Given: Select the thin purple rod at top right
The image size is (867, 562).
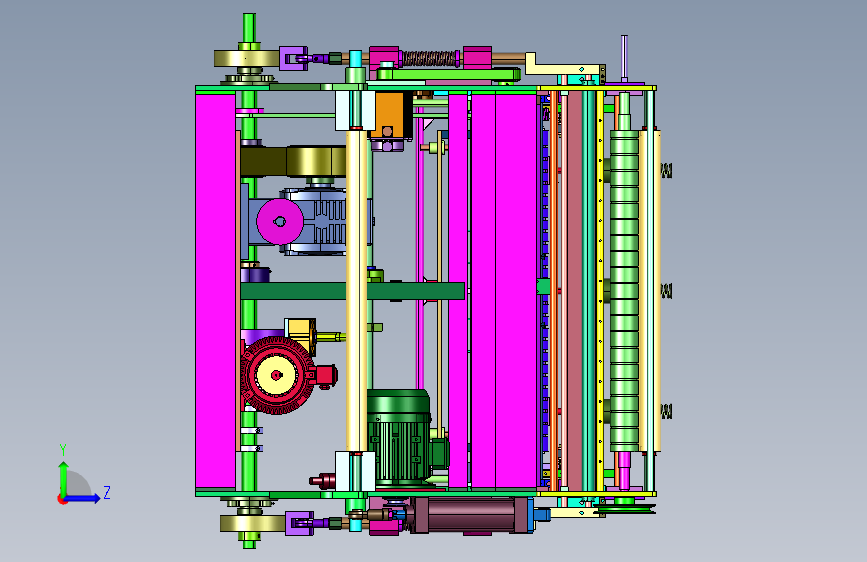Looking at the screenshot, I should tap(624, 57).
